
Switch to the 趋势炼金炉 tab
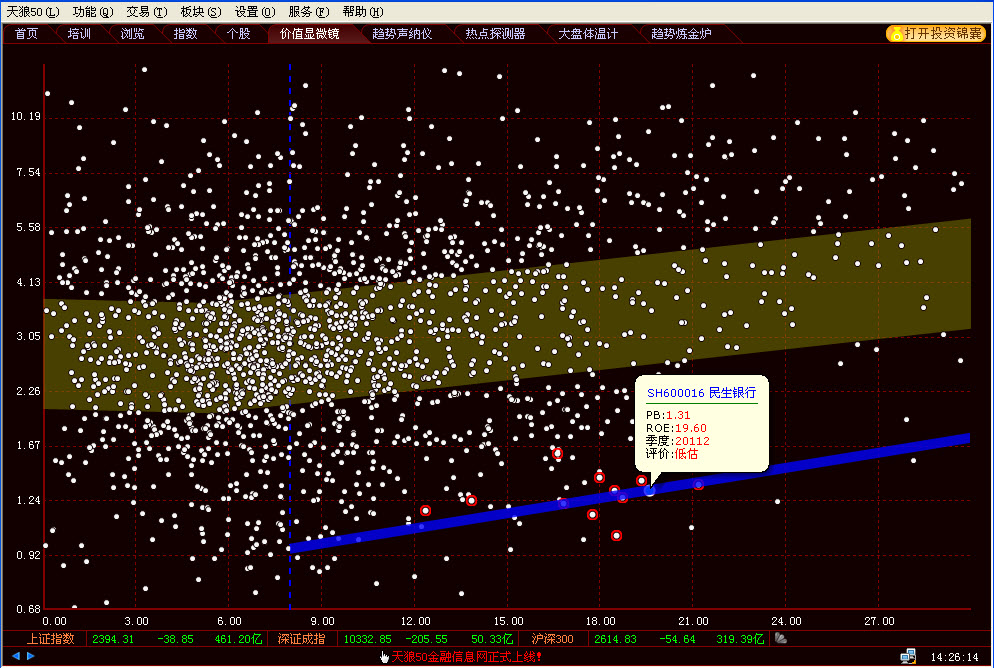pyautogui.click(x=681, y=34)
